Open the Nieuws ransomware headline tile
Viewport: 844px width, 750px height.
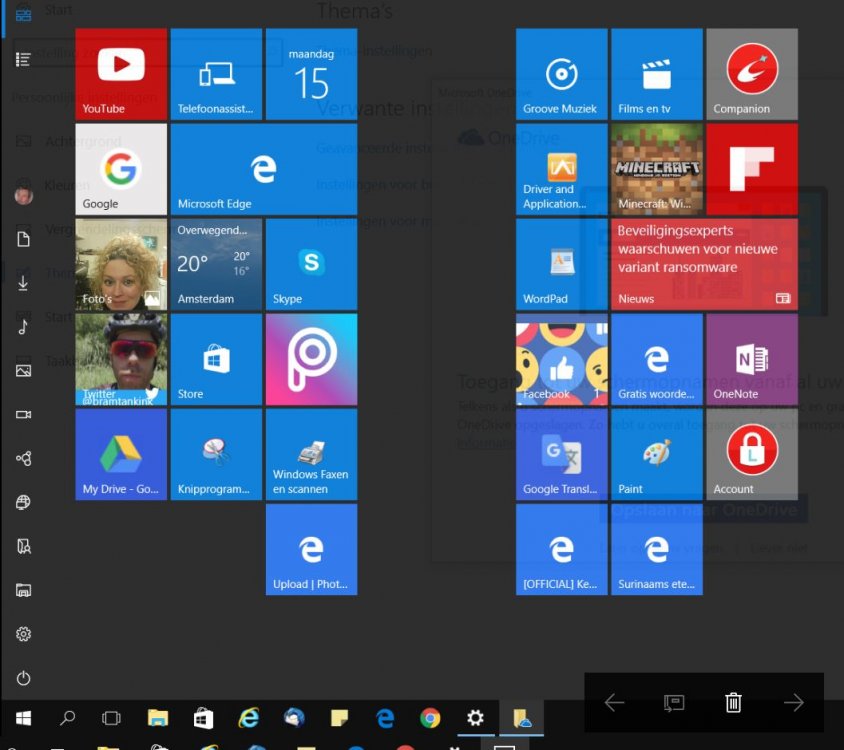click(x=704, y=264)
